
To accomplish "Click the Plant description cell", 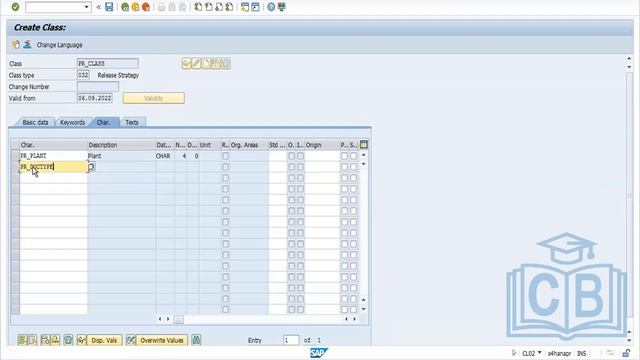I will click(122, 156).
